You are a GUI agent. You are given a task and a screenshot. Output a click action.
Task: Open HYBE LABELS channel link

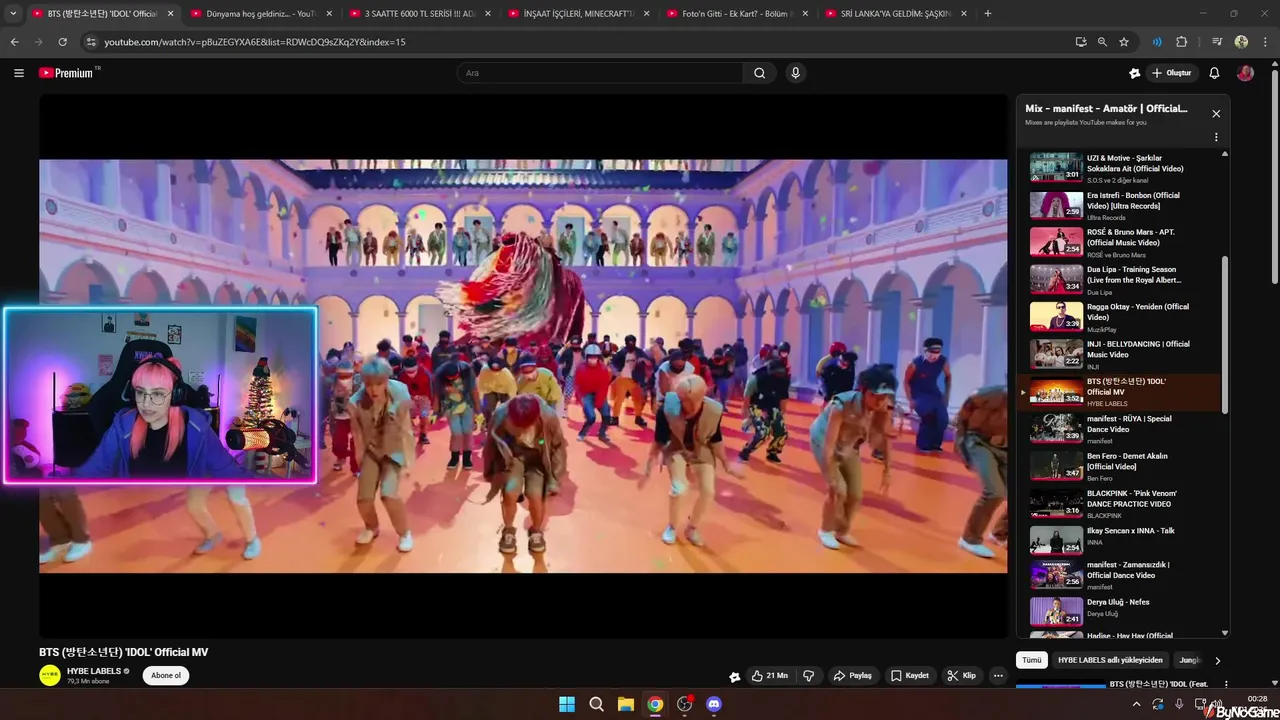click(94, 671)
